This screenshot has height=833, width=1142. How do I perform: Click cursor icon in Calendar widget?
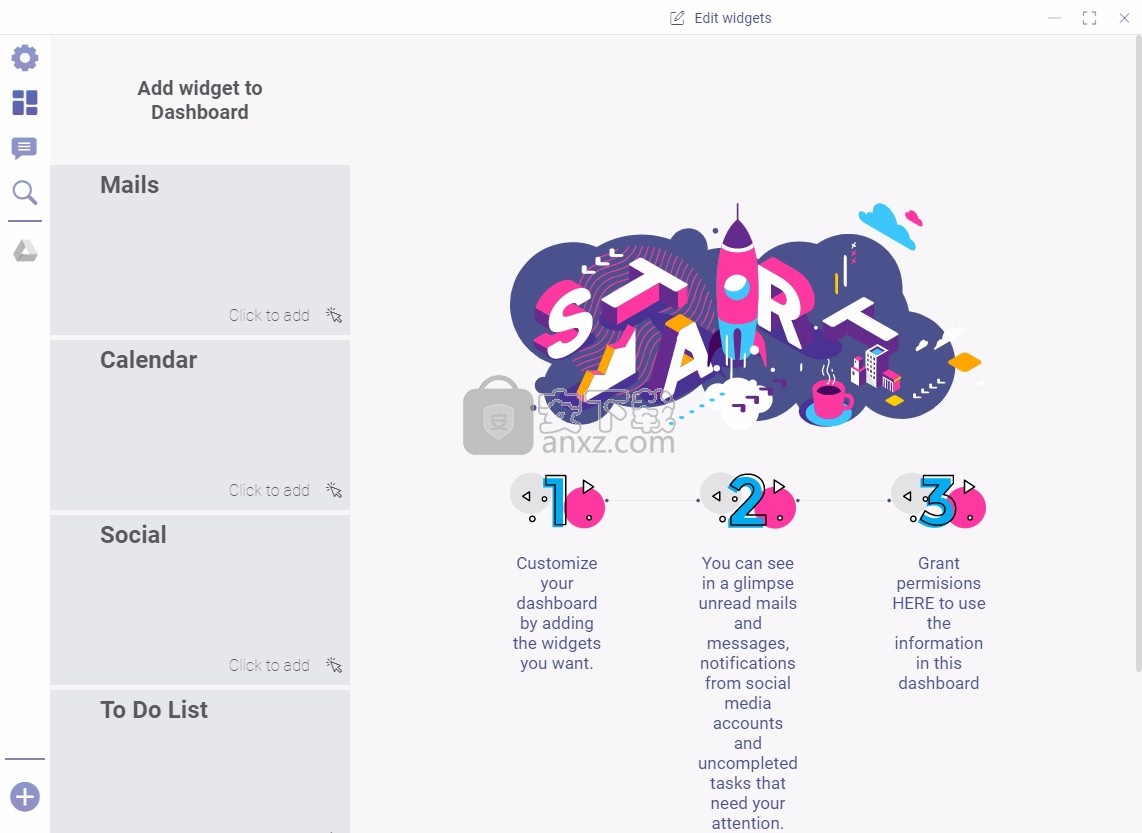click(x=334, y=490)
